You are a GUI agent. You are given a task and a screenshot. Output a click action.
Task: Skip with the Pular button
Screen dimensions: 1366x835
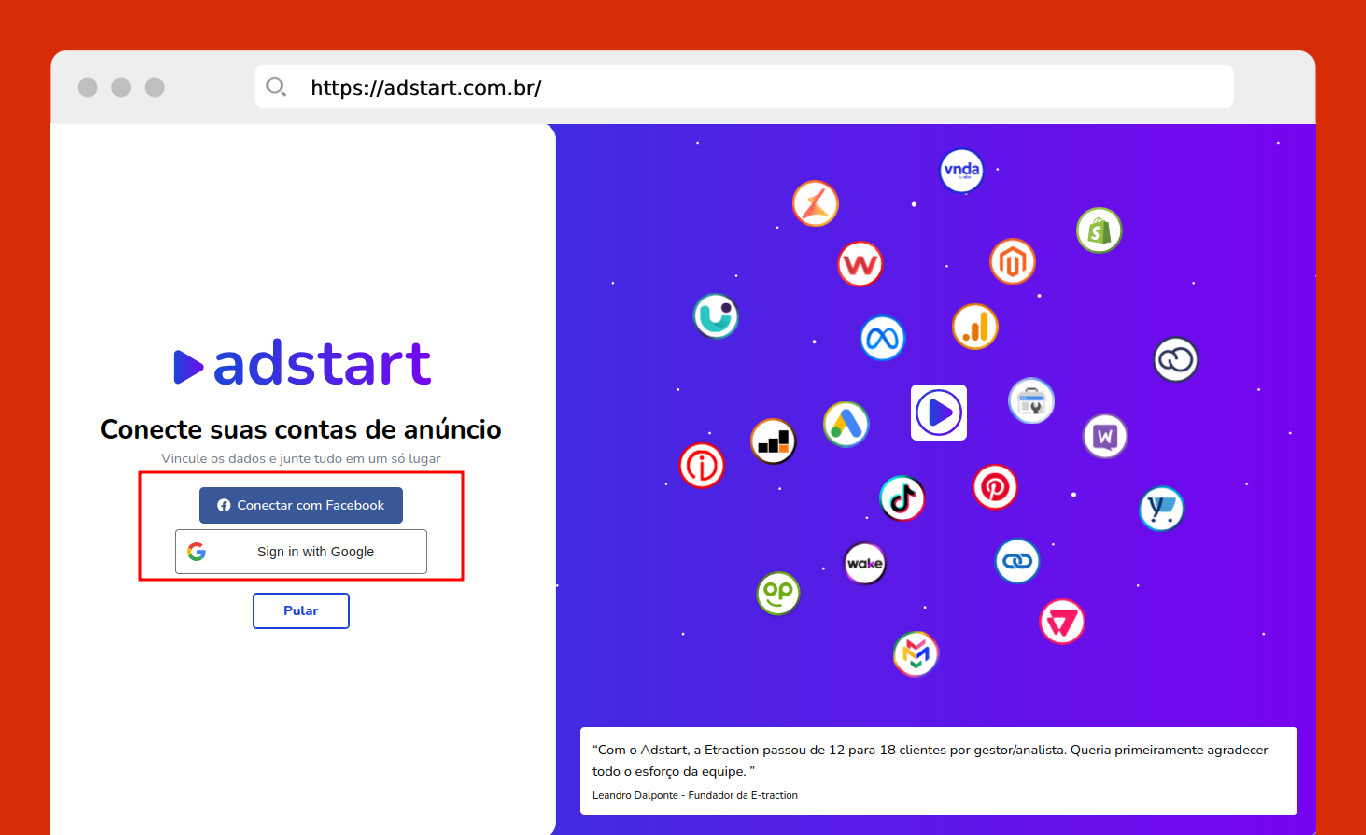tap(301, 611)
